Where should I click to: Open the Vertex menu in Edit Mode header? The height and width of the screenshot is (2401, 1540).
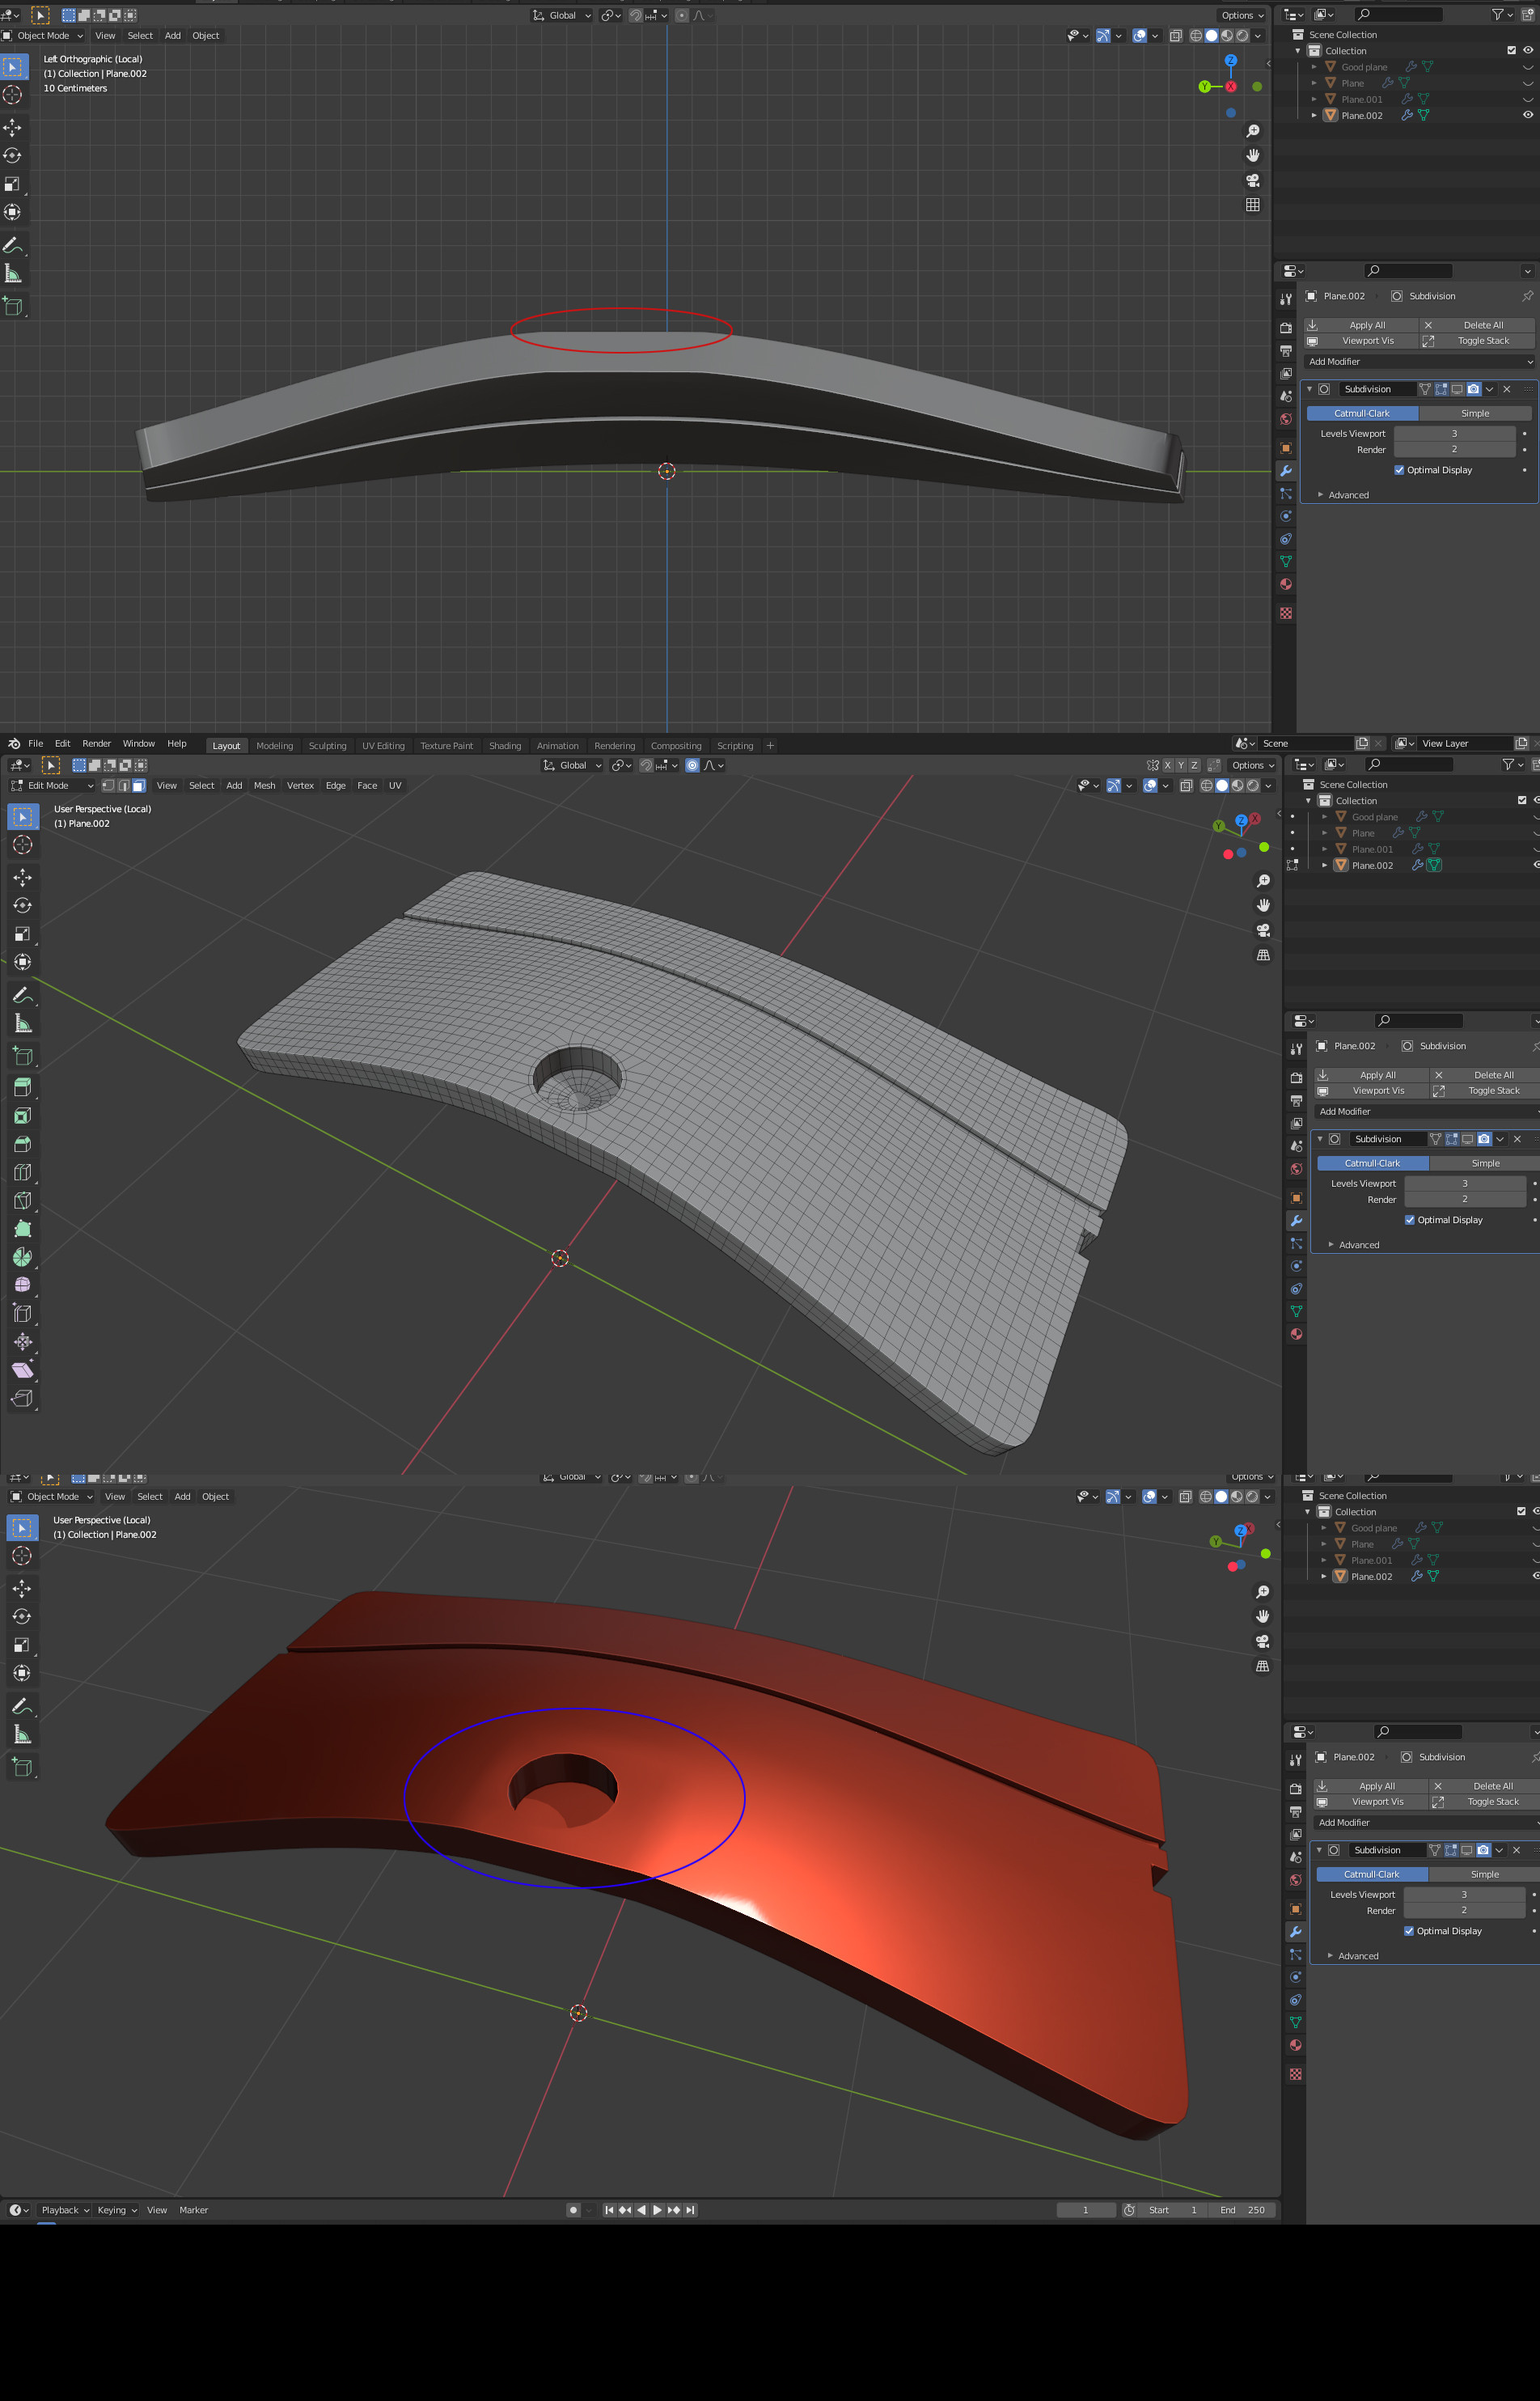point(300,785)
